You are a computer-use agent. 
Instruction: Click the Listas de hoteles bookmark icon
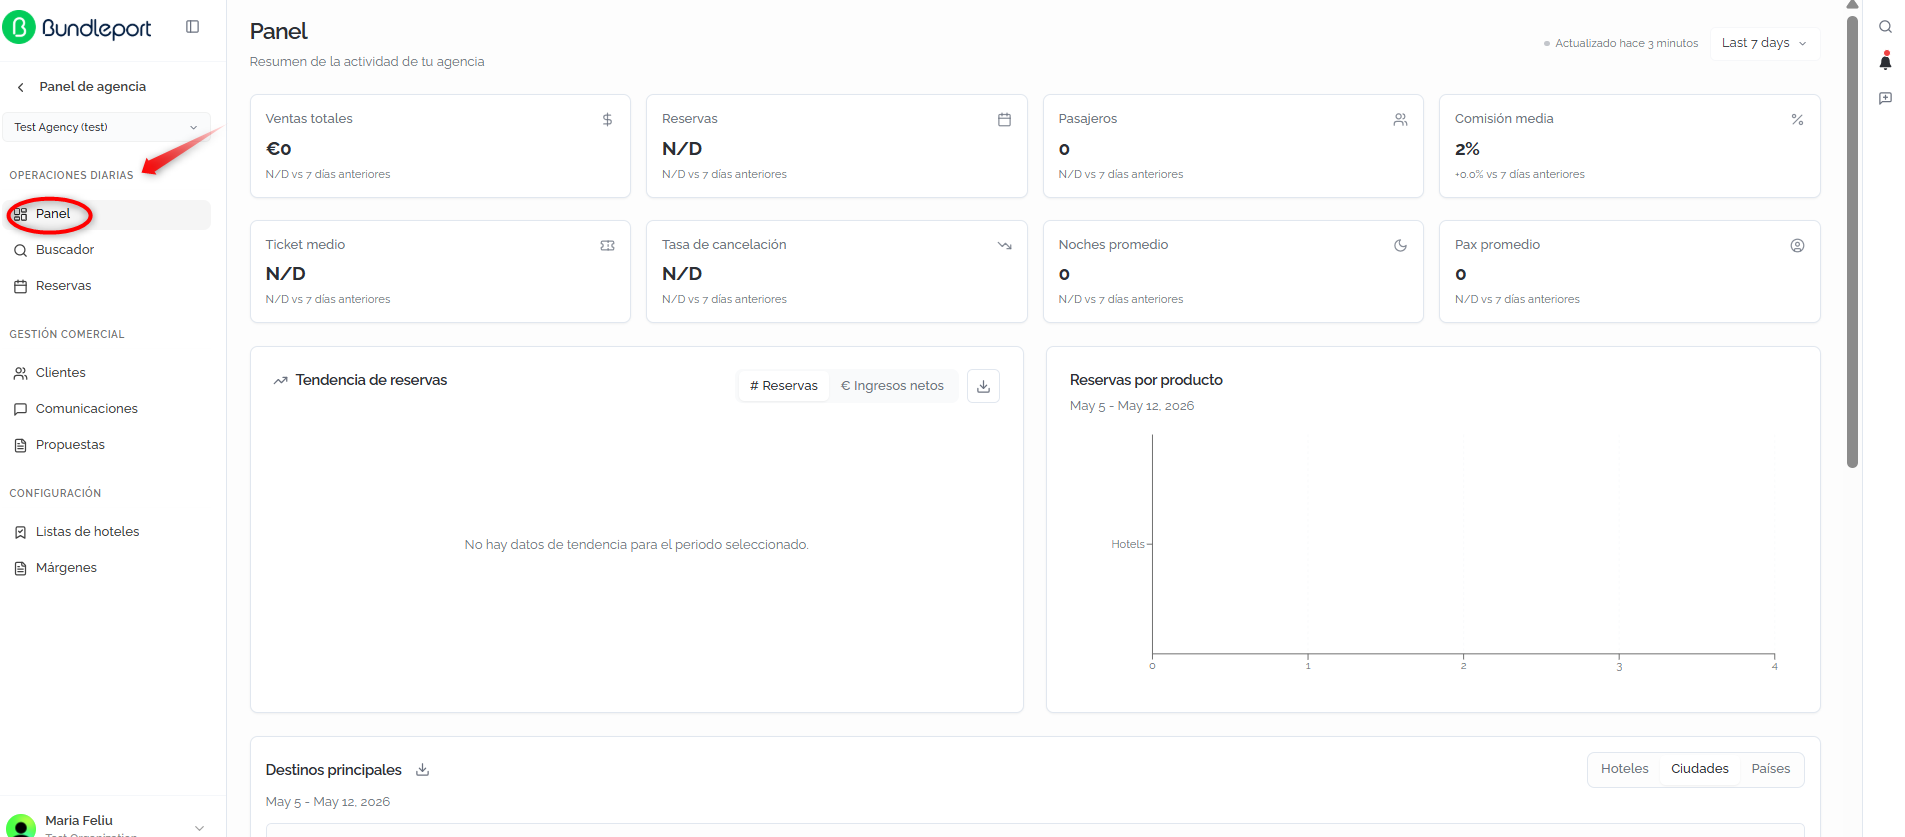[20, 533]
